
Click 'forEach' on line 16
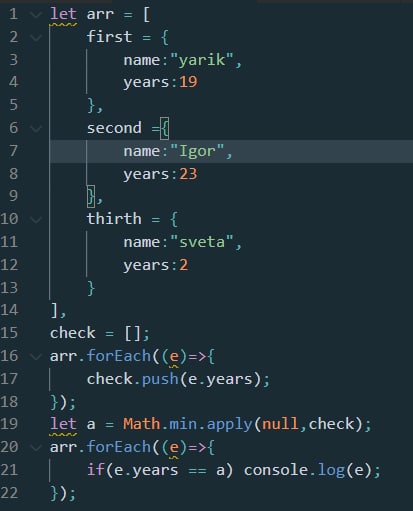coord(119,356)
